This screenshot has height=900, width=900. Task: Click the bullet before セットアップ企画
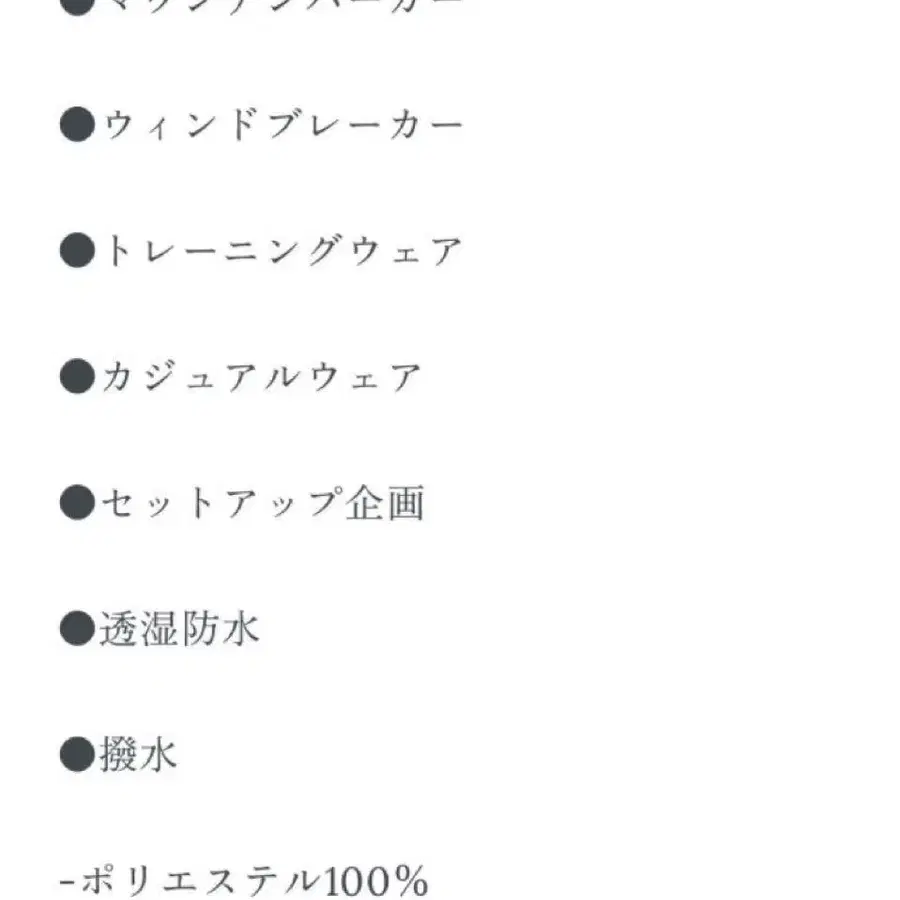(x=76, y=503)
